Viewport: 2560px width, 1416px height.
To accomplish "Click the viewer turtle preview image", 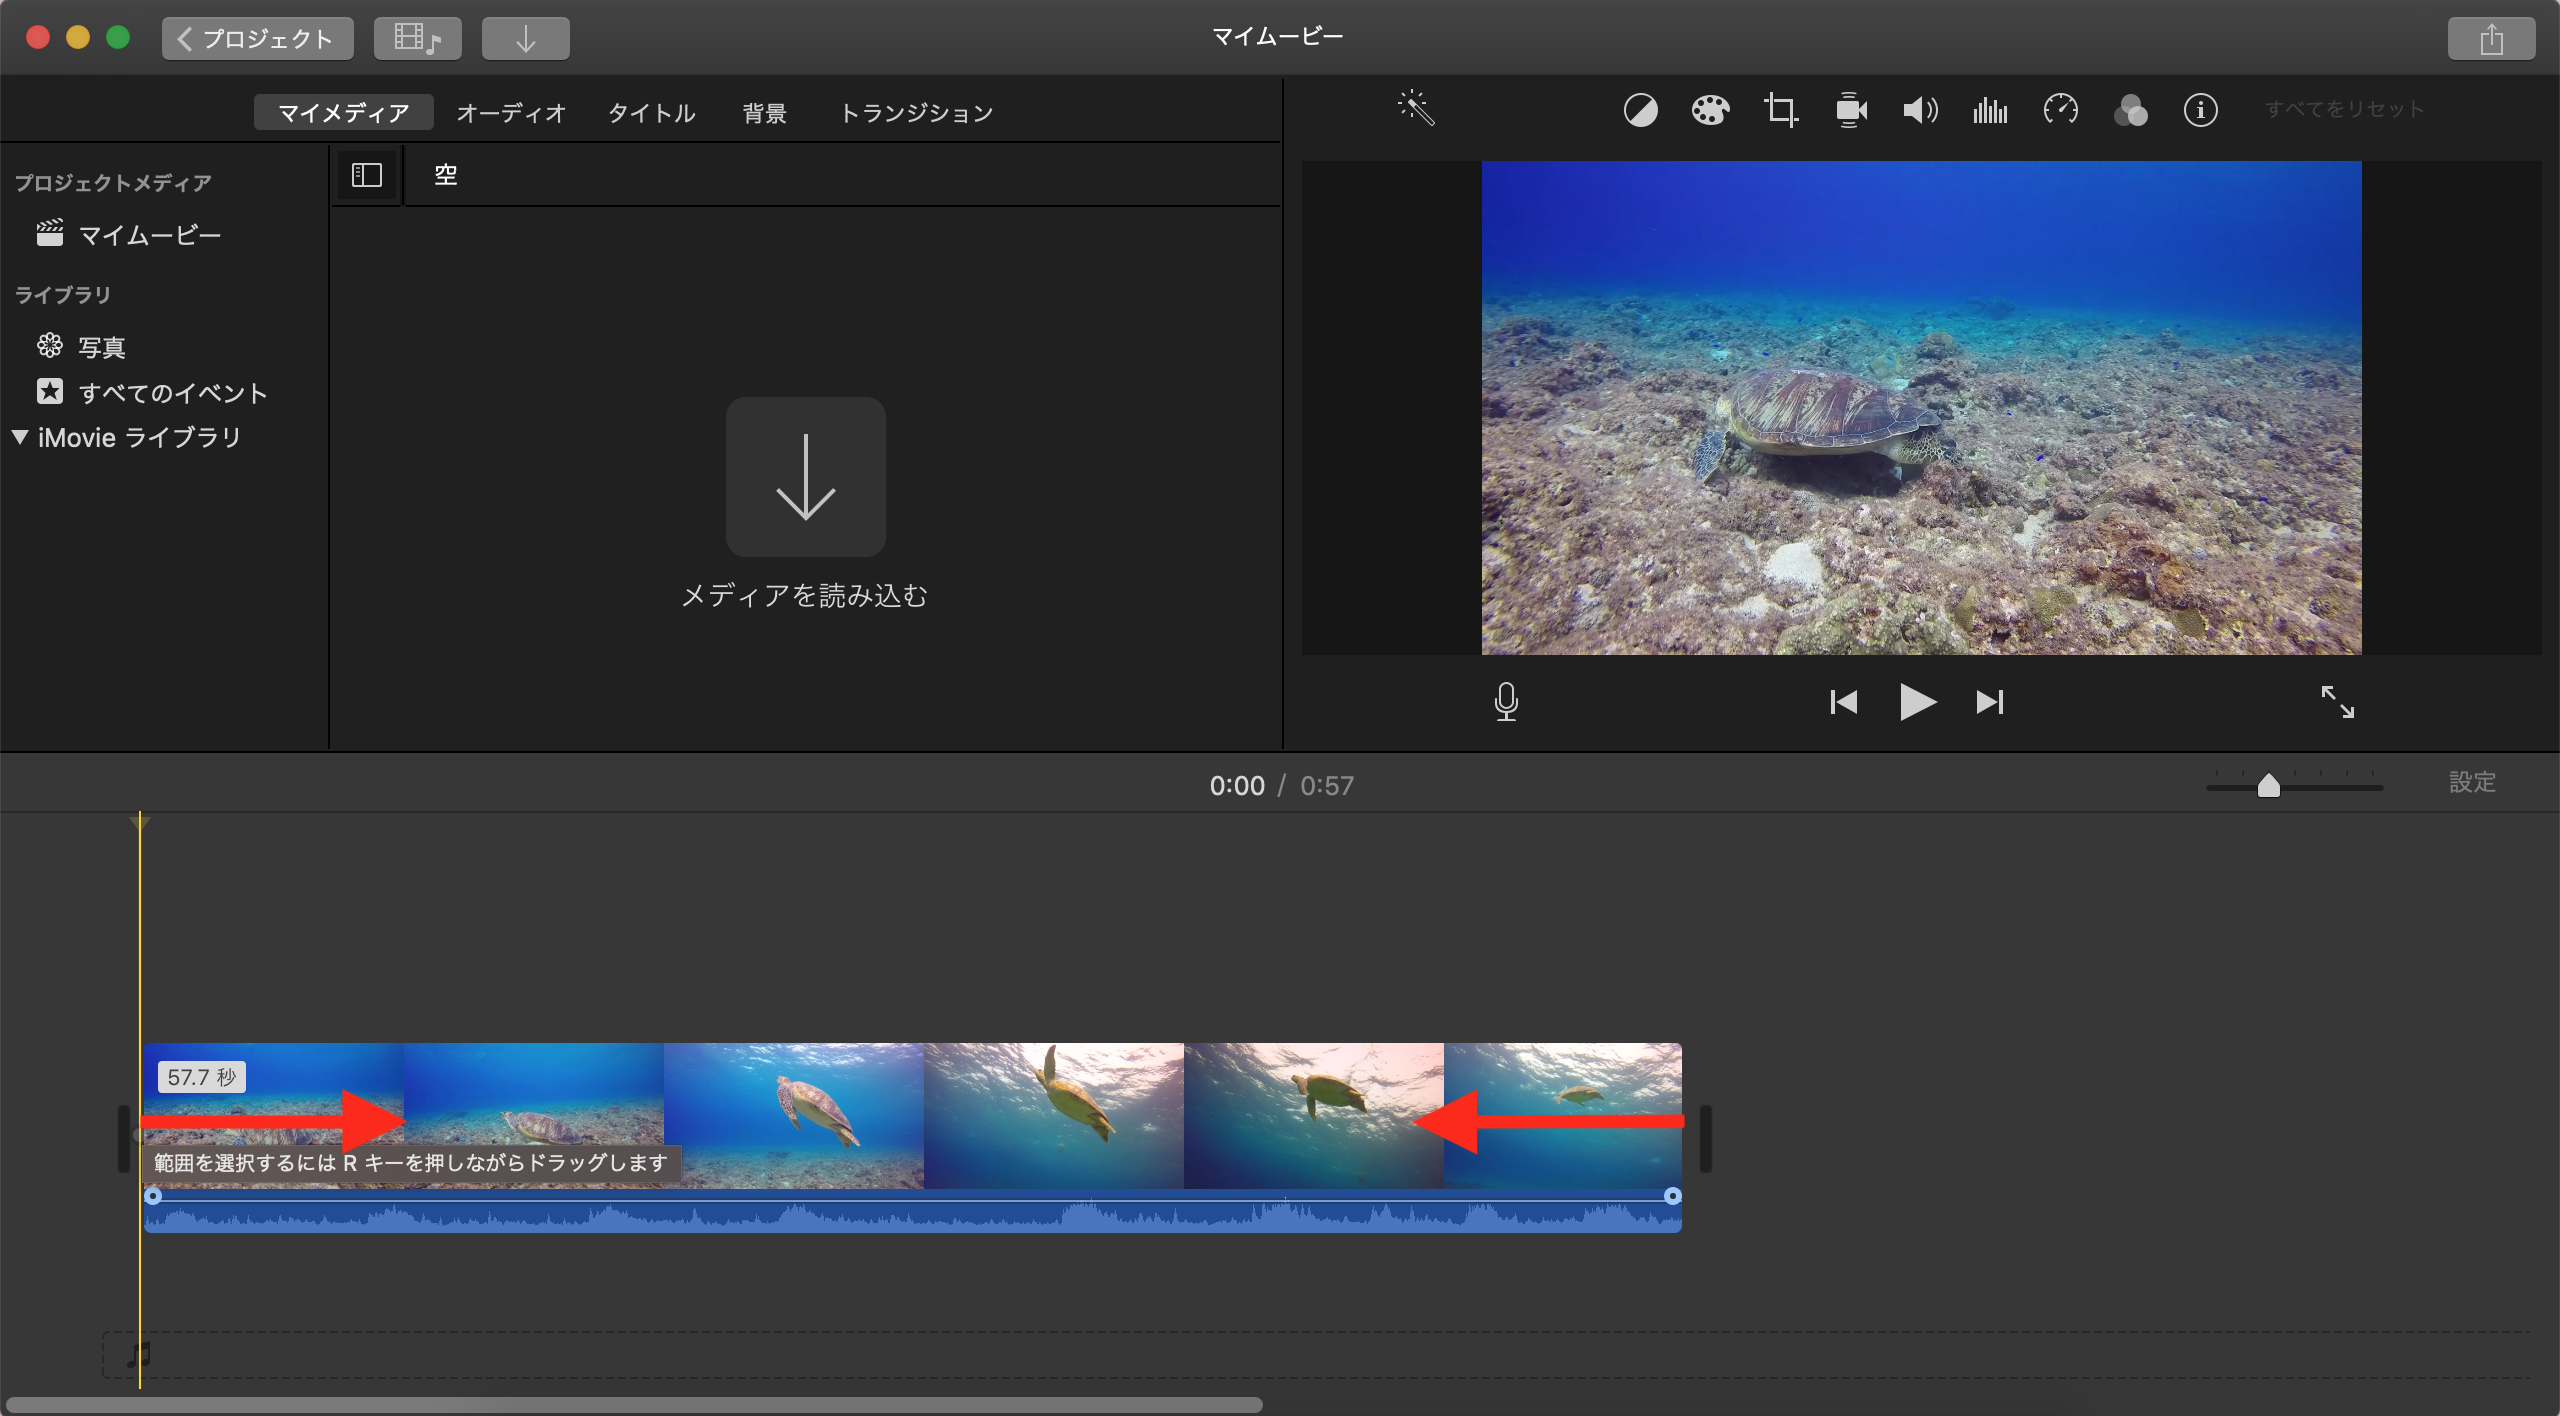I will click(x=1921, y=408).
